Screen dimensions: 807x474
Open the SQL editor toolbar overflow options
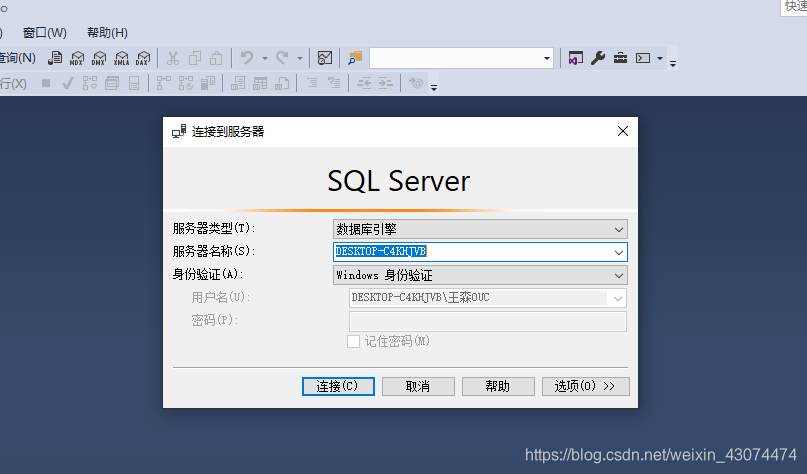(434, 87)
